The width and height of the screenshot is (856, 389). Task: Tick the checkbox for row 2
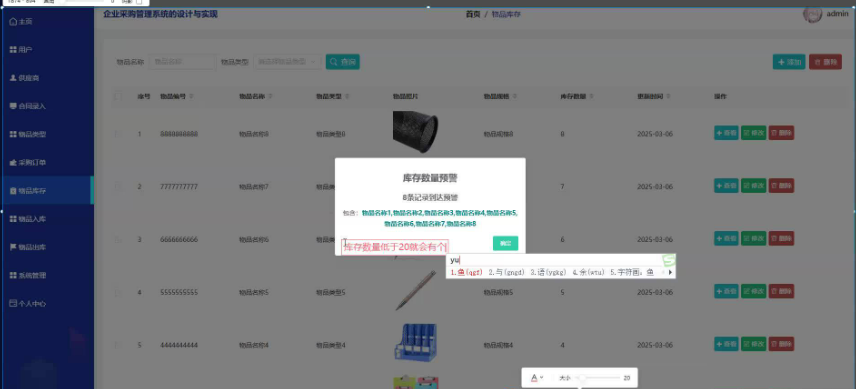click(118, 187)
